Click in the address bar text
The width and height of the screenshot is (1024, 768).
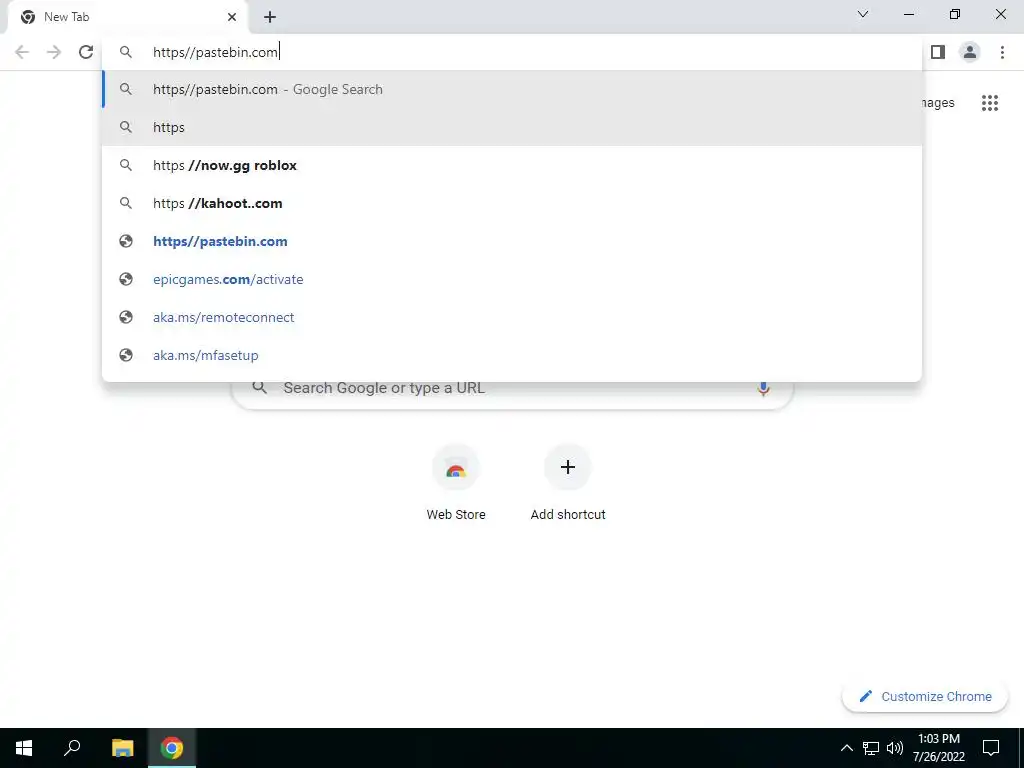tap(216, 52)
